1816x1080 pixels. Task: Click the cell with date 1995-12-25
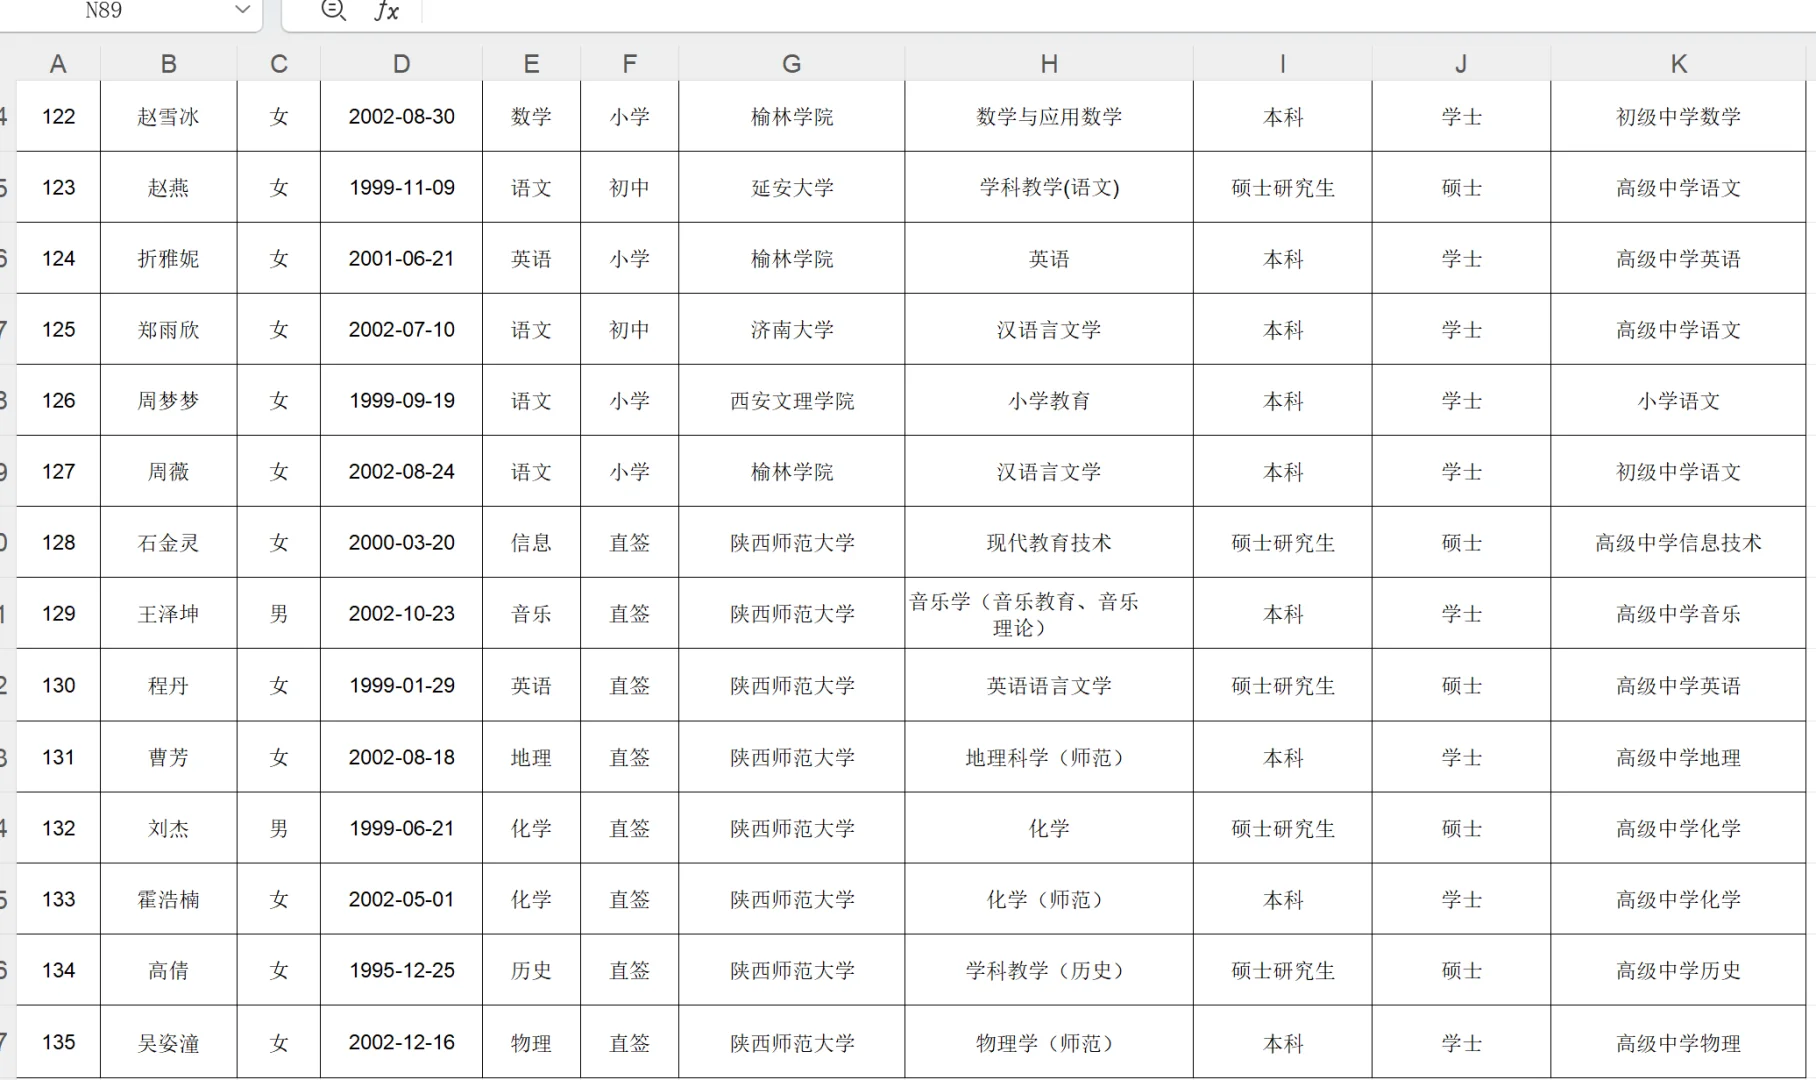click(400, 970)
